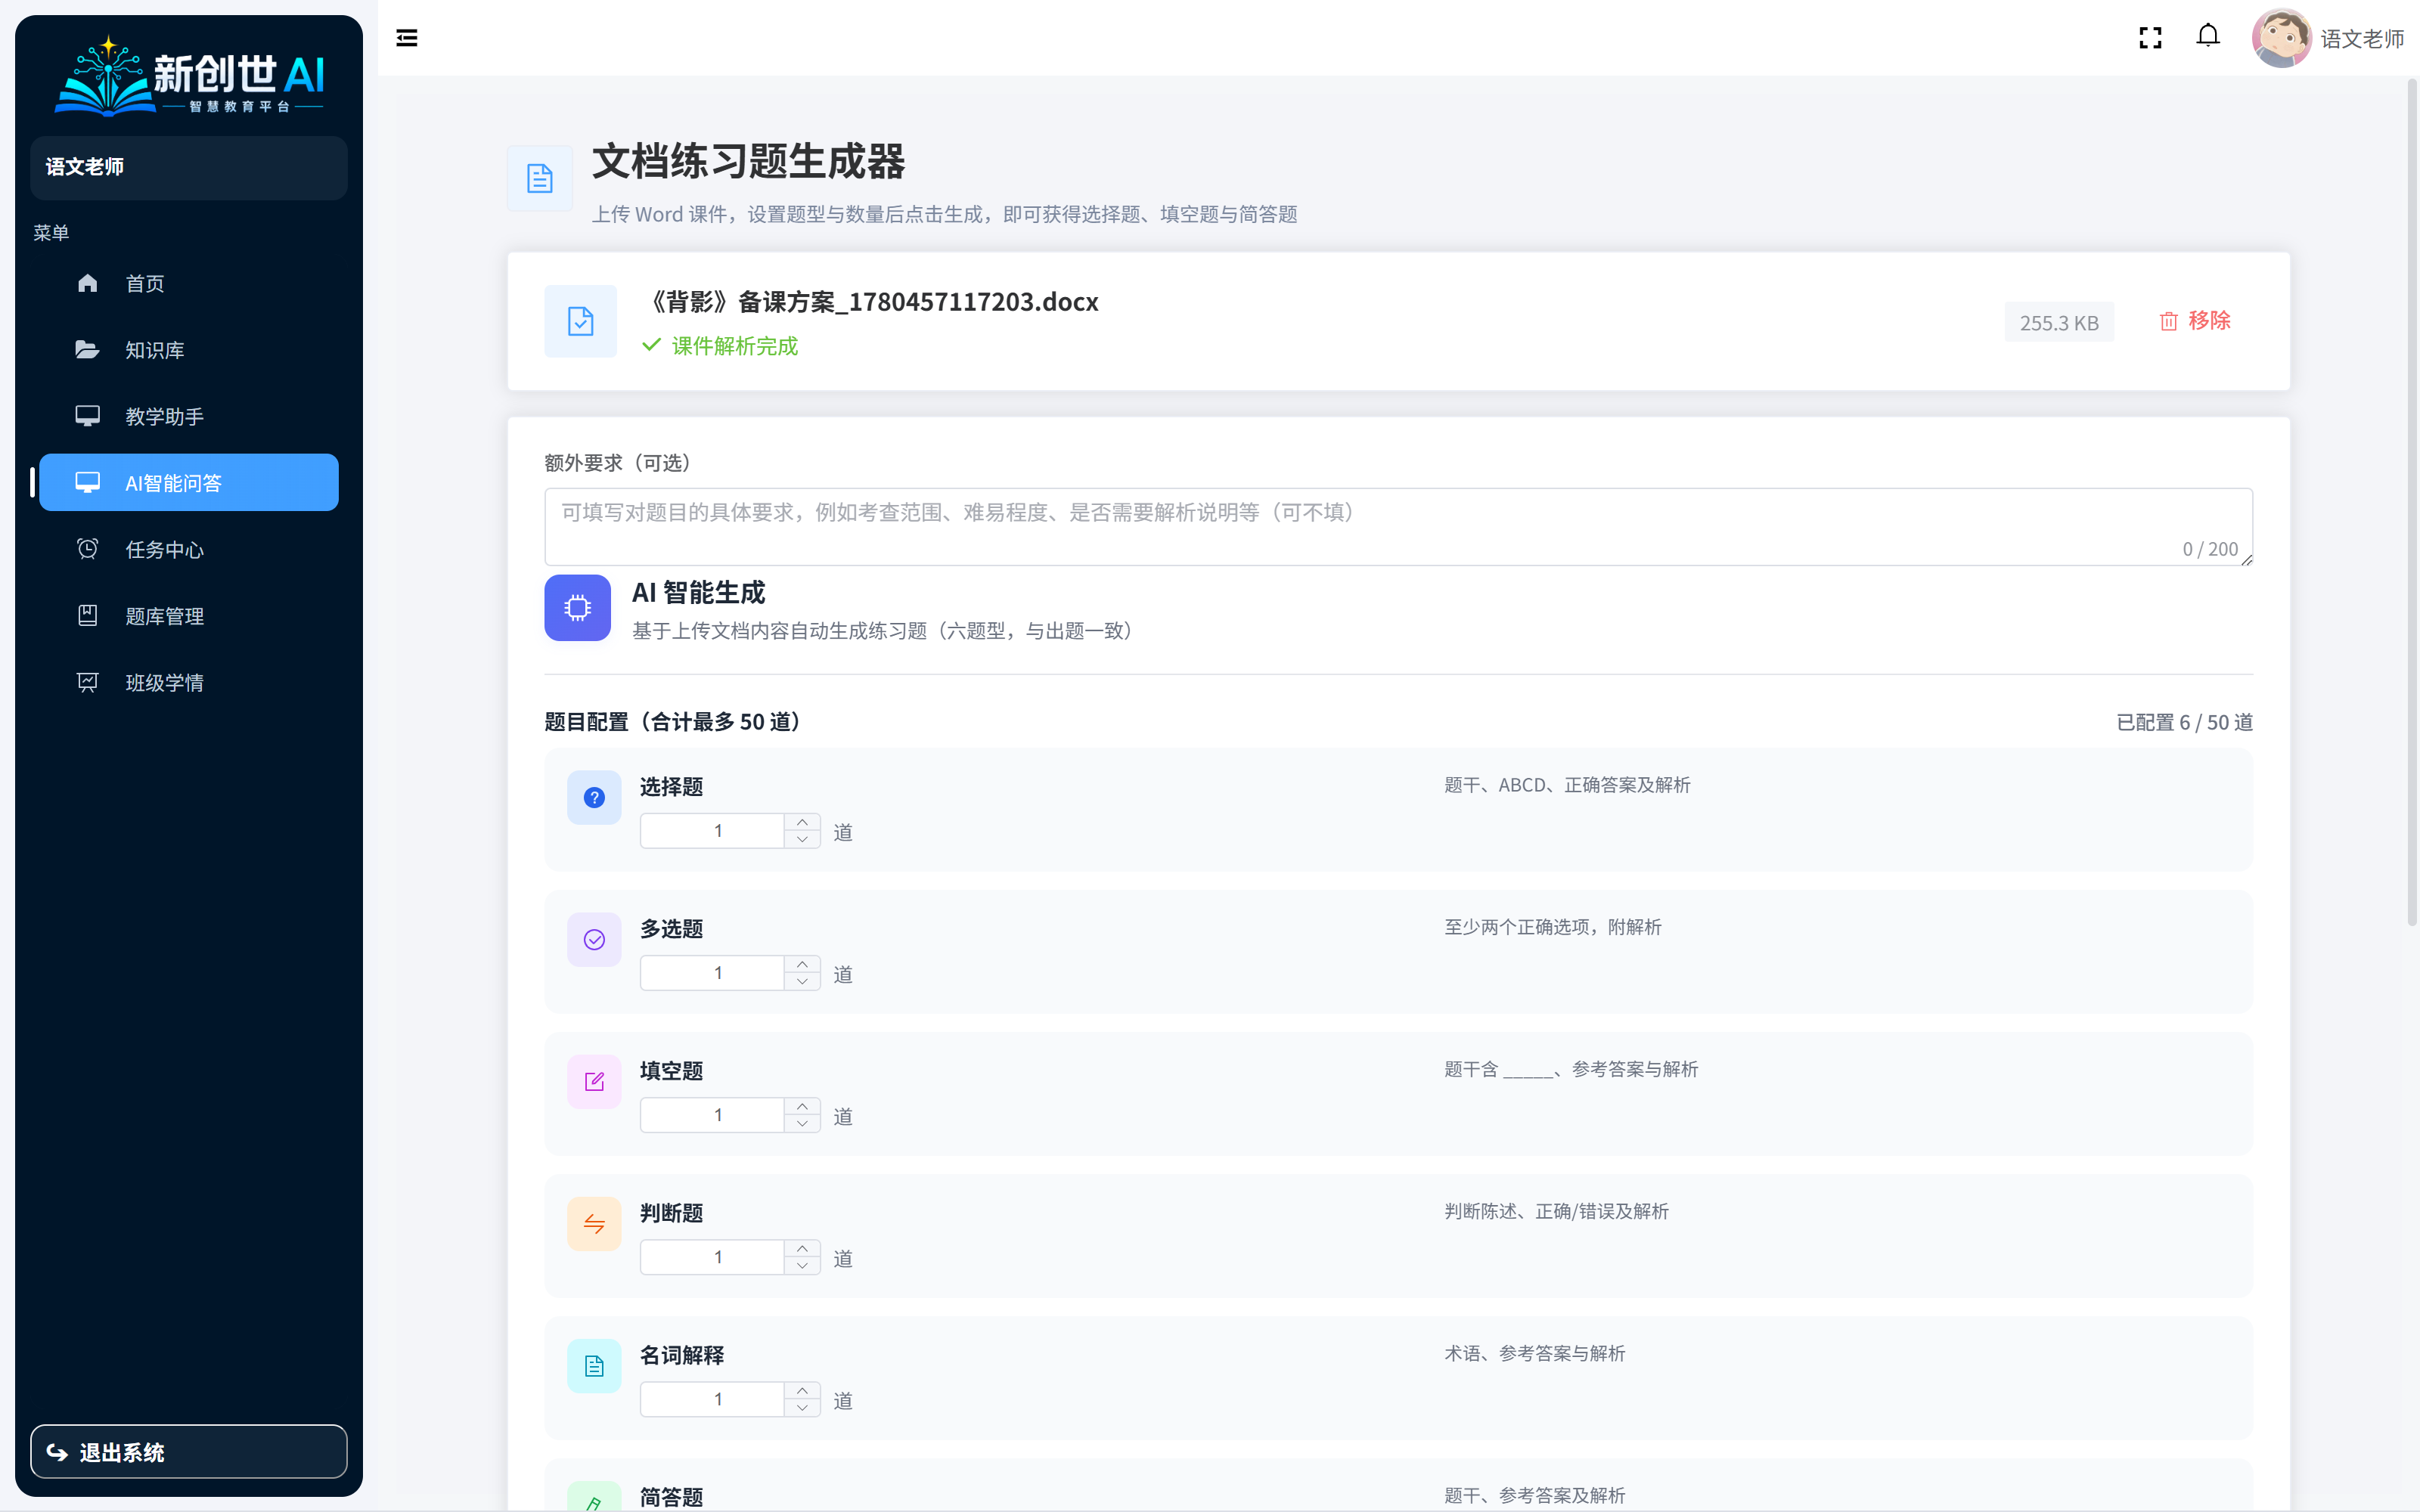Click the chart icon beside 班级学情
Viewport: 2420px width, 1512px height.
87,682
